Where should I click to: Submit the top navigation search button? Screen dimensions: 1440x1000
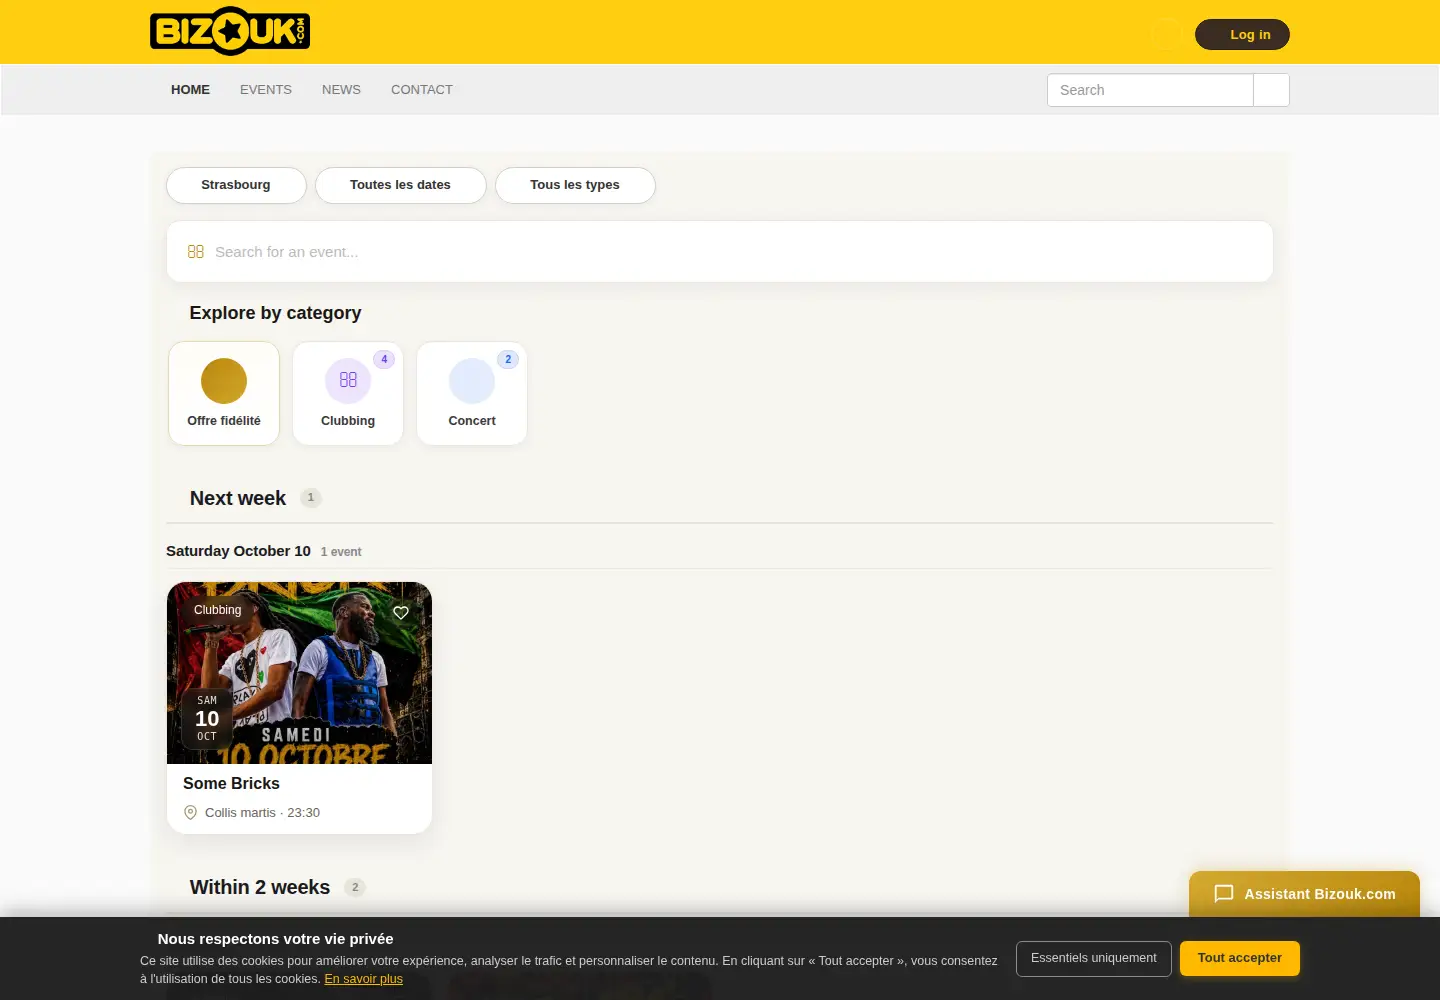coord(1271,90)
